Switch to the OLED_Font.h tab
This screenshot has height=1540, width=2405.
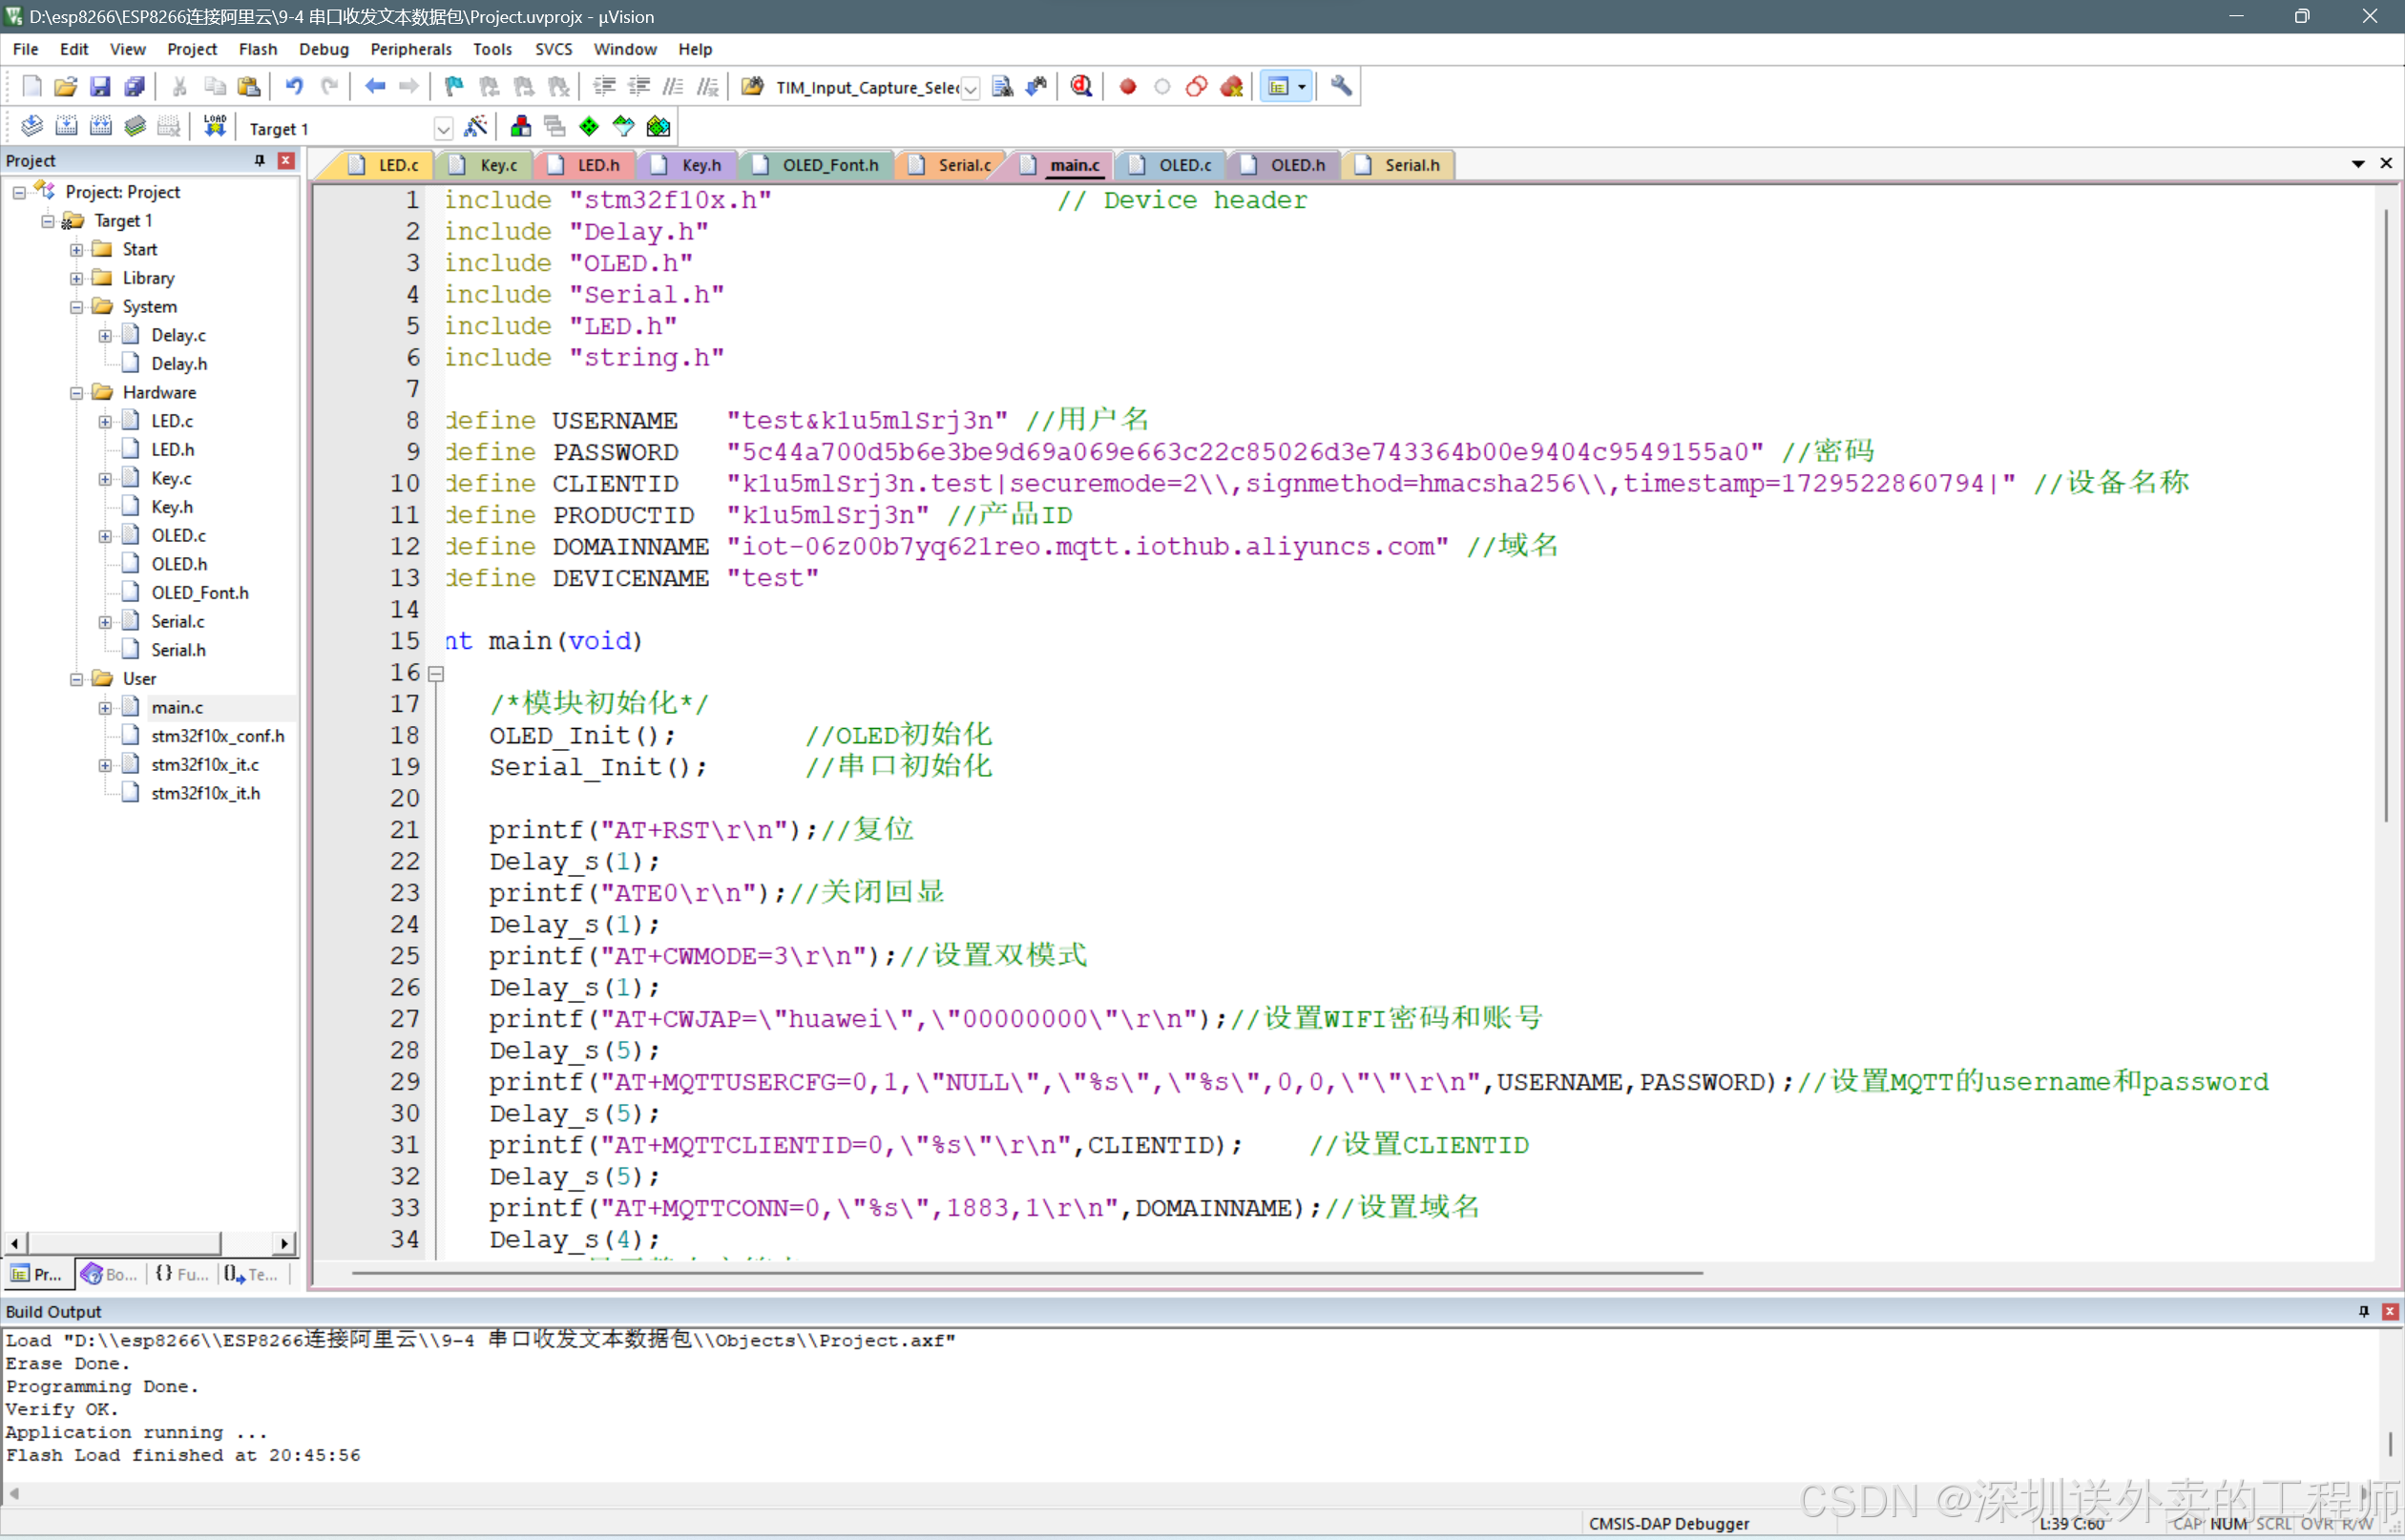[x=817, y=165]
